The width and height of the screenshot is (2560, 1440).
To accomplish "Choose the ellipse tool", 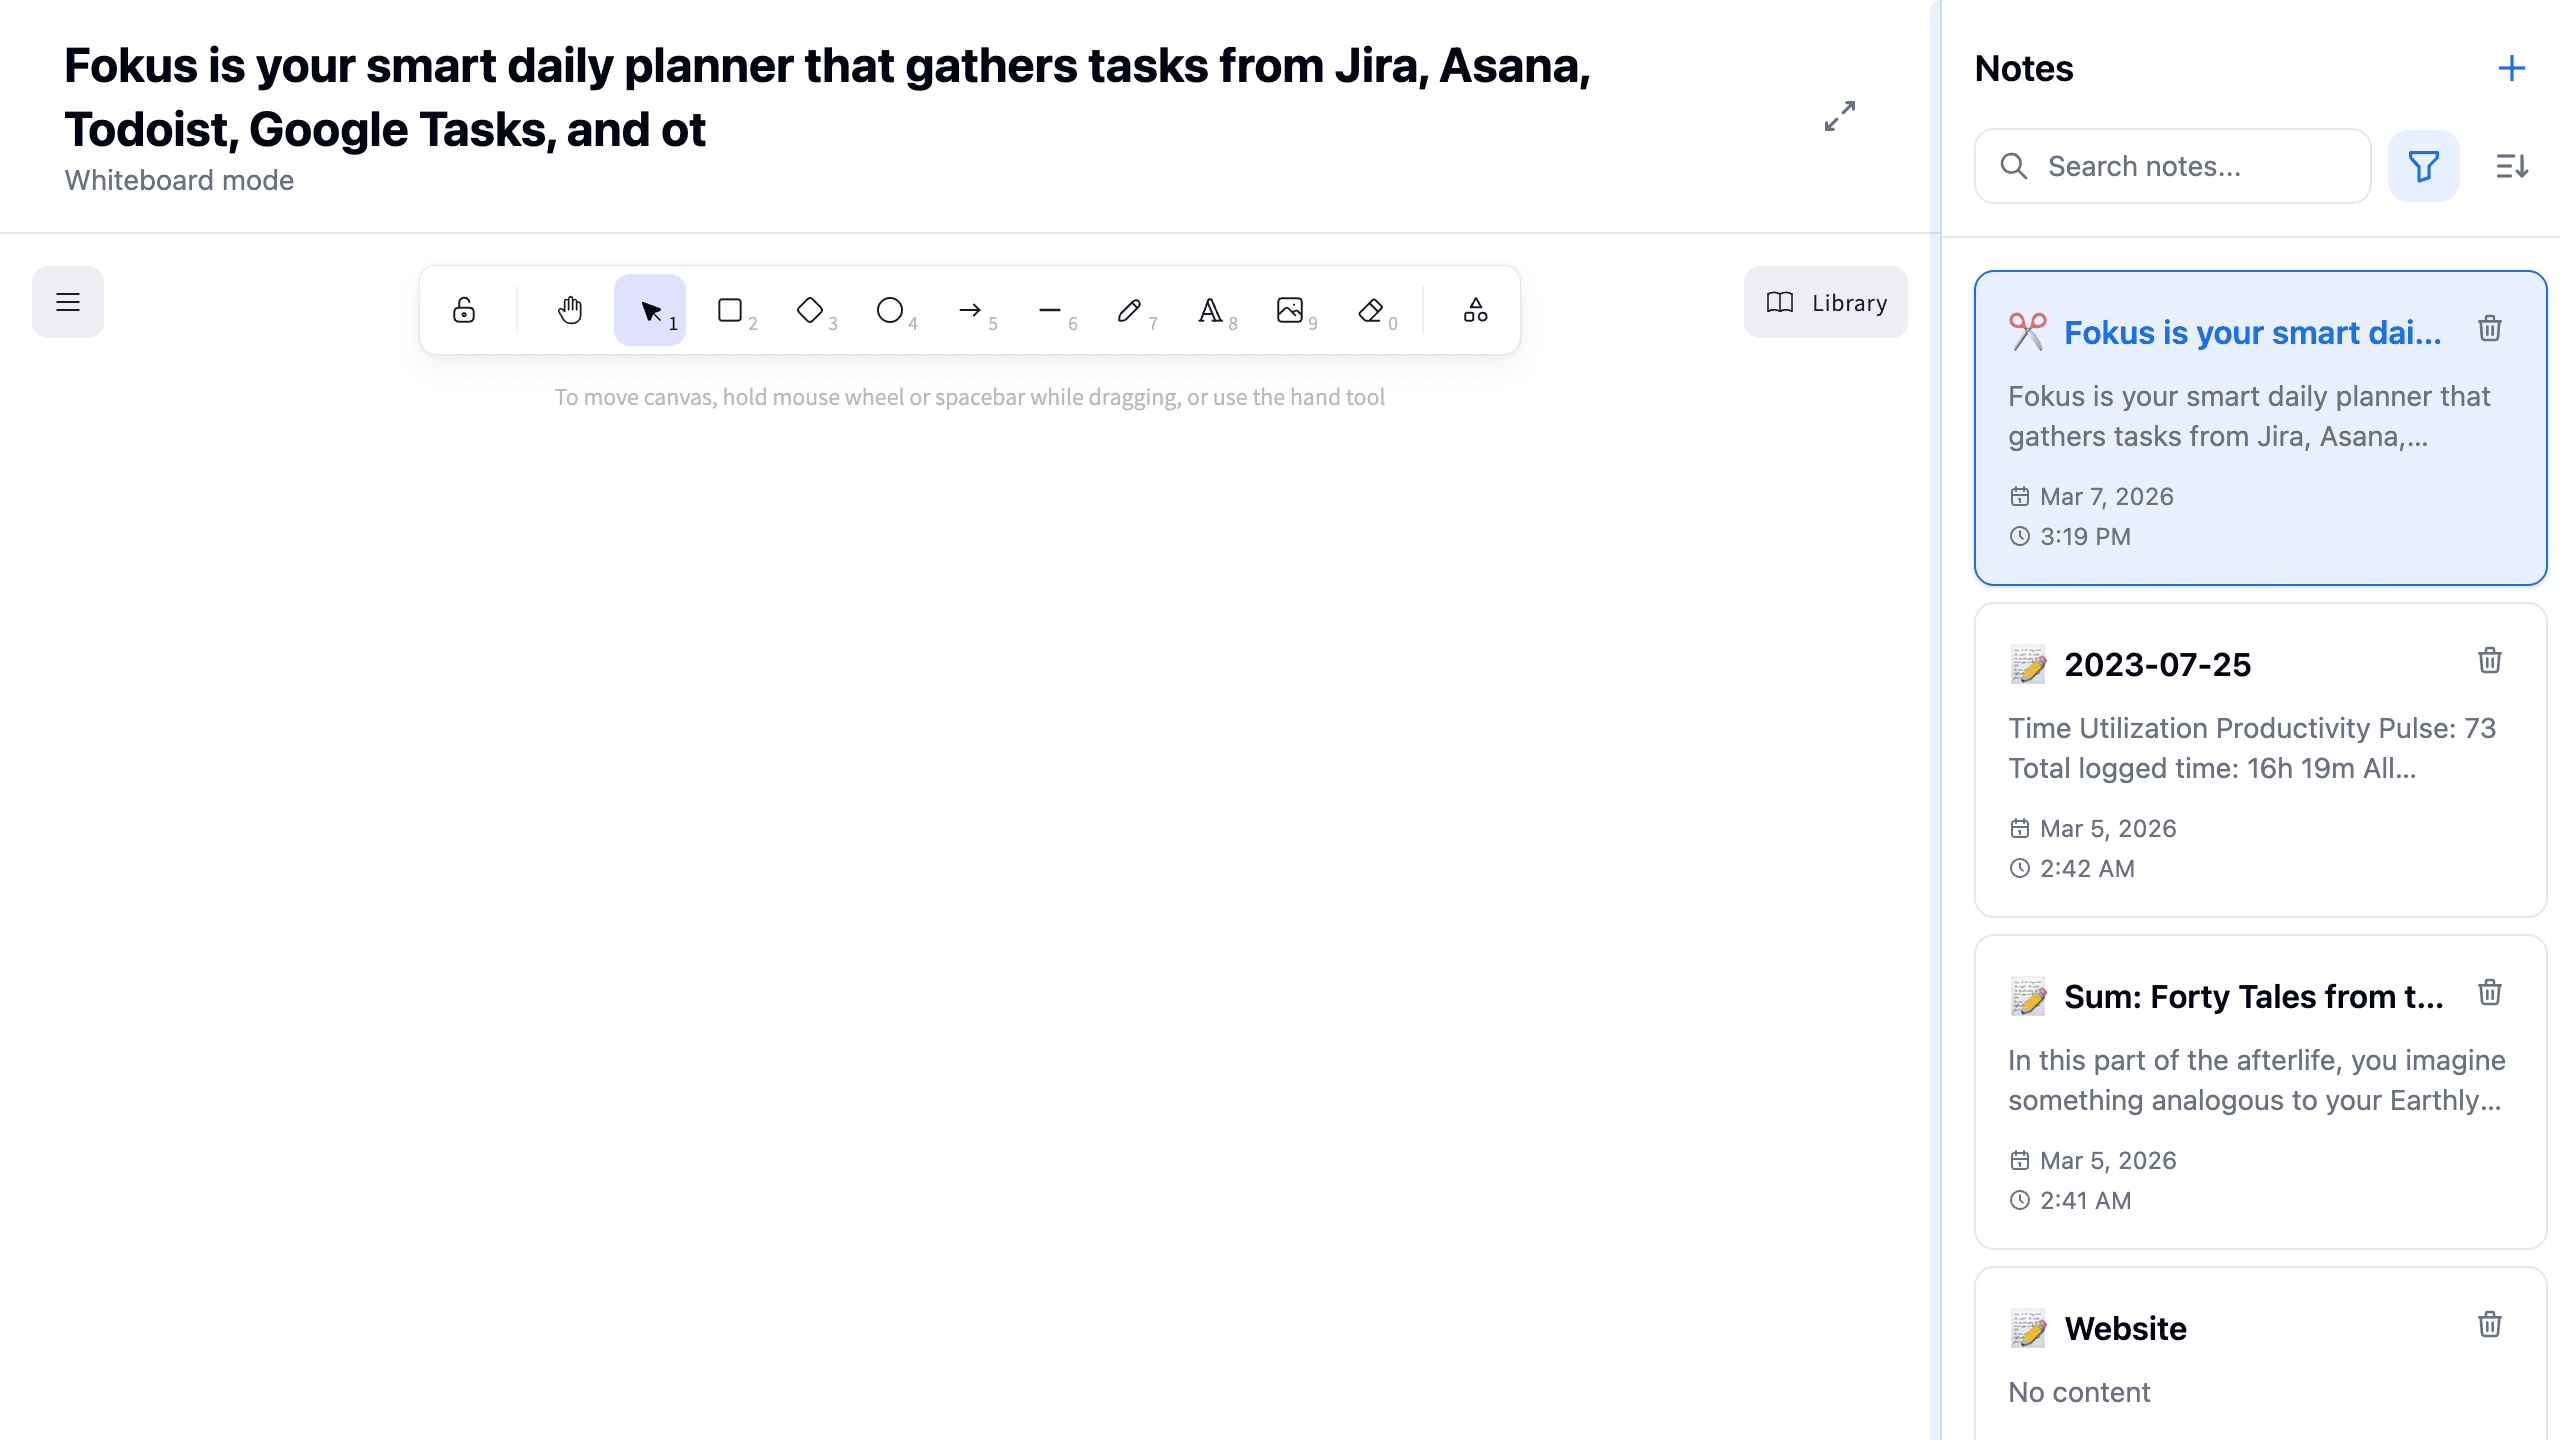I will tap(891, 310).
